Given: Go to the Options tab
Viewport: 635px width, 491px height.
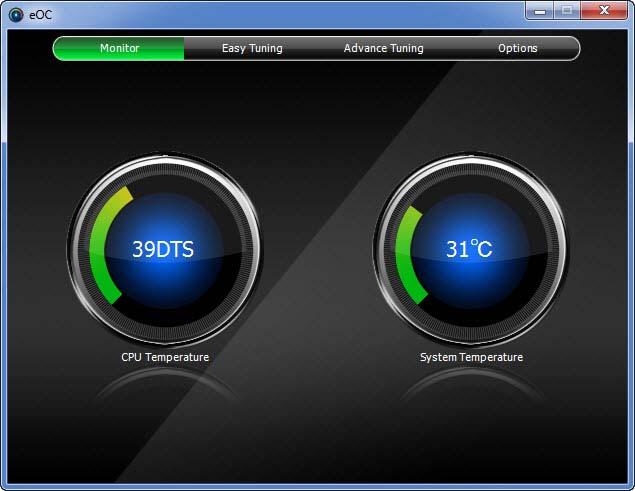Looking at the screenshot, I should 517,48.
